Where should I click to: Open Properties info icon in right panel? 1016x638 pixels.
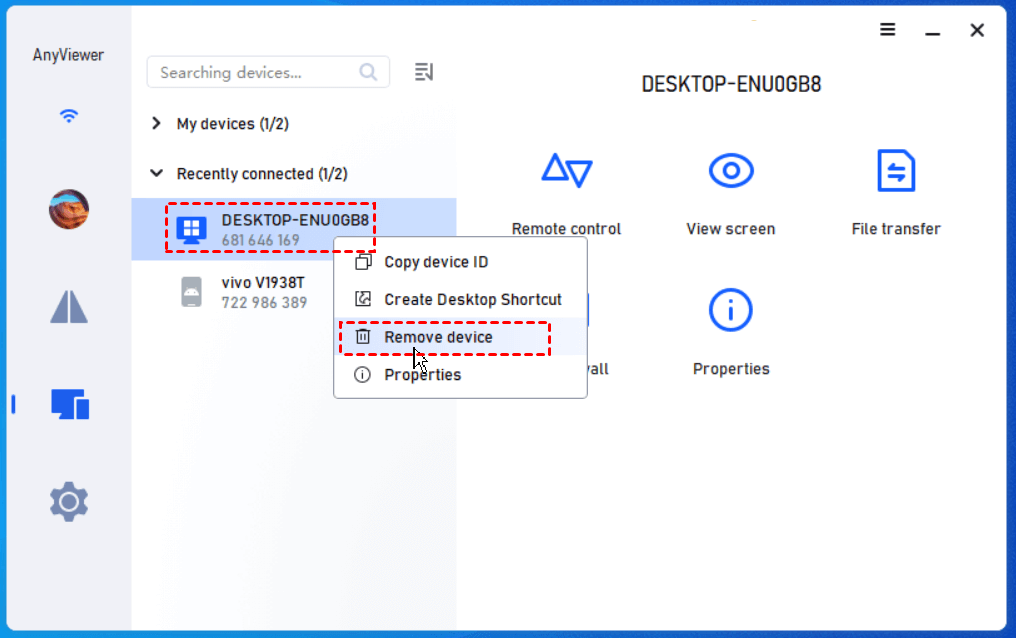click(731, 310)
